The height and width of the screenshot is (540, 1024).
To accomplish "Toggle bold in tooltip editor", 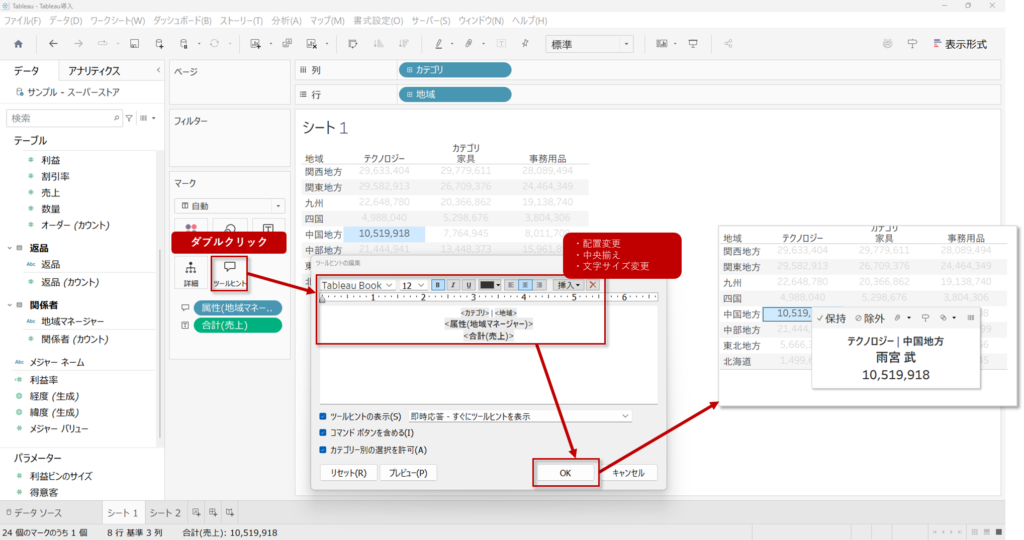I will coord(437,285).
